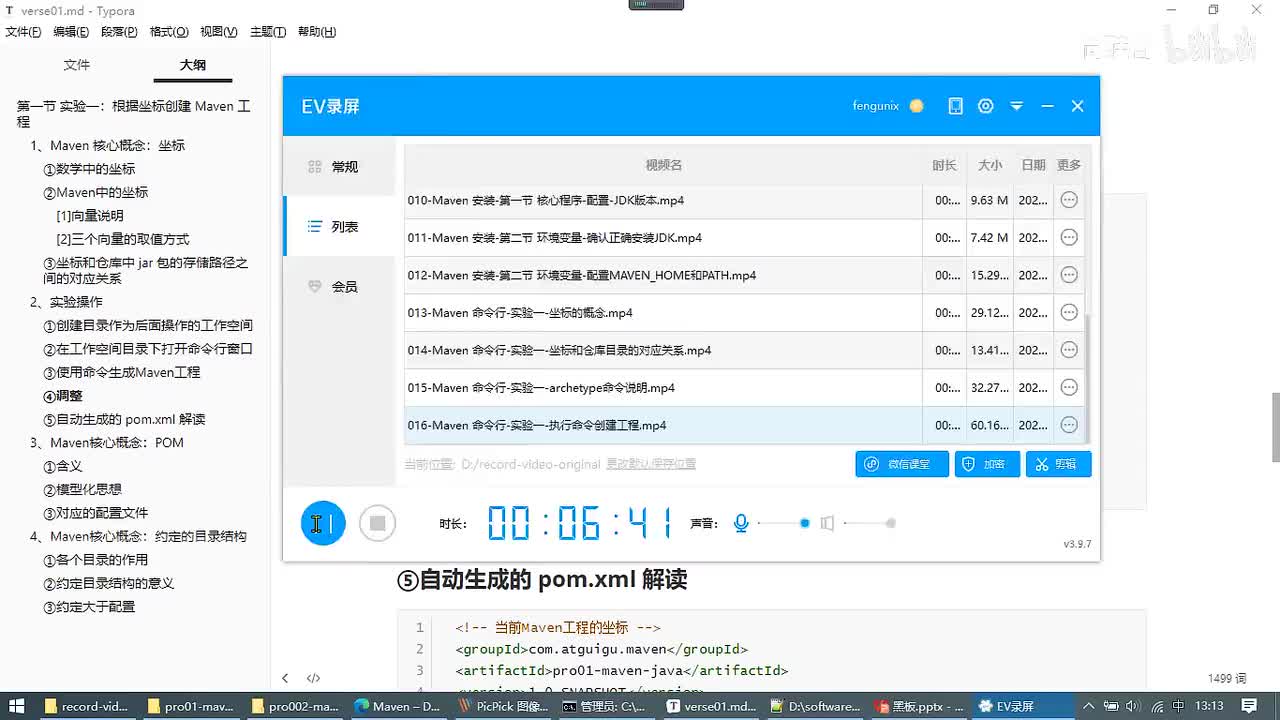Open Typora 帮助(H) menu
1280x720 pixels.
(317, 32)
